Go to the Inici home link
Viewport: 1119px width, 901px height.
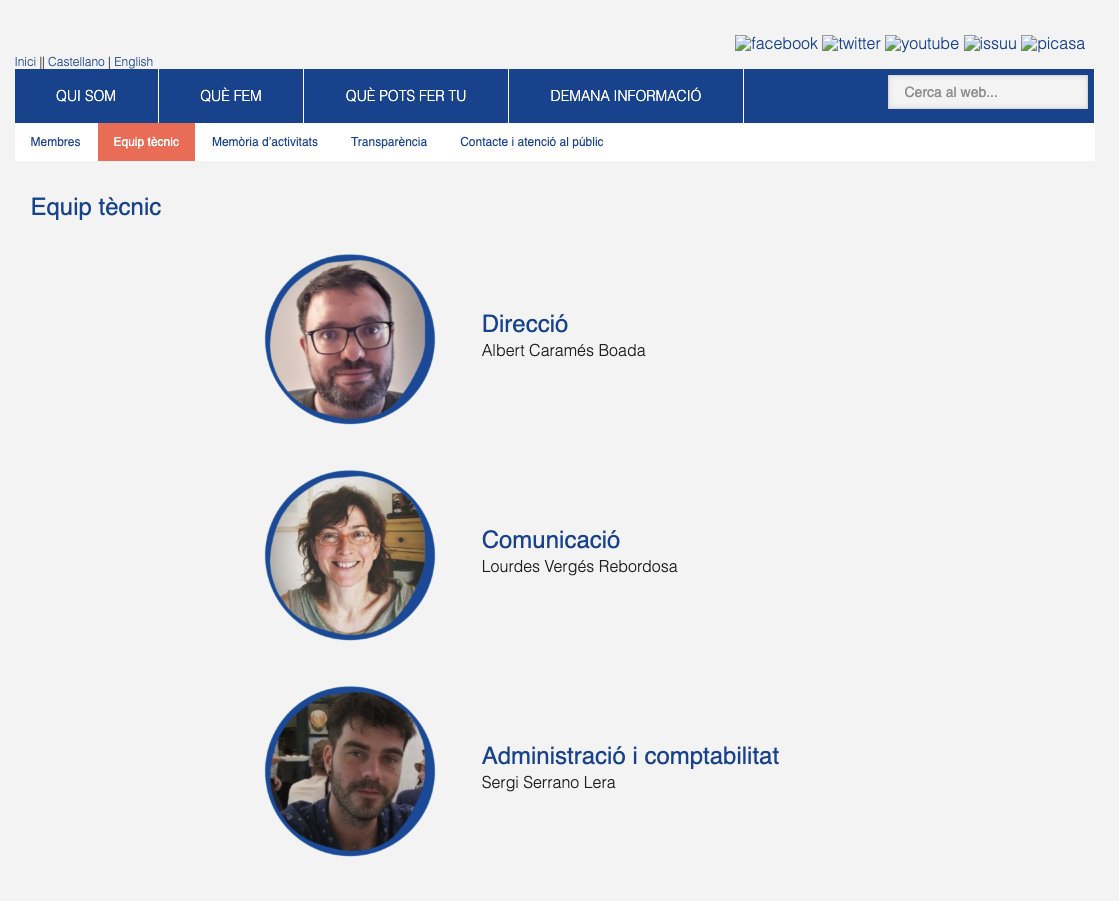(x=25, y=62)
